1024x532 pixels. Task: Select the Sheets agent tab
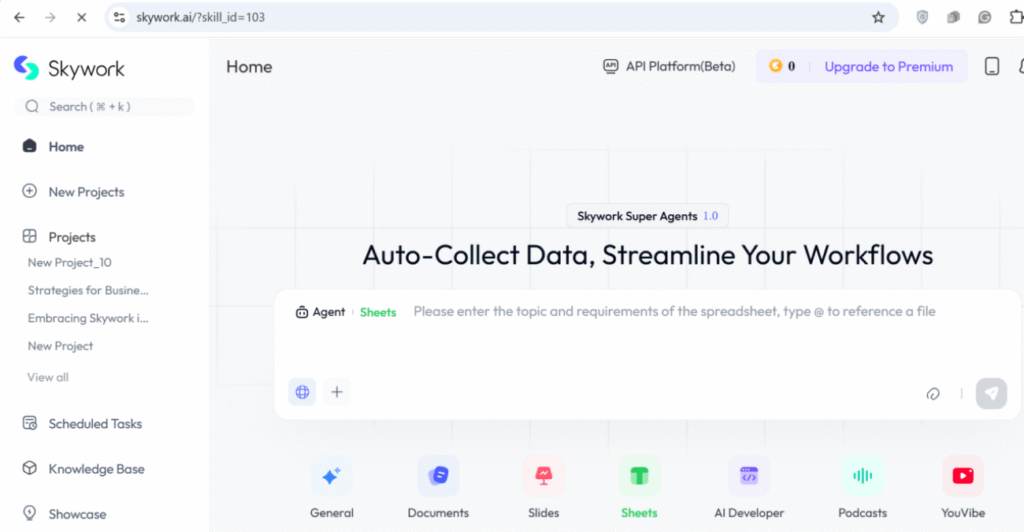378,312
